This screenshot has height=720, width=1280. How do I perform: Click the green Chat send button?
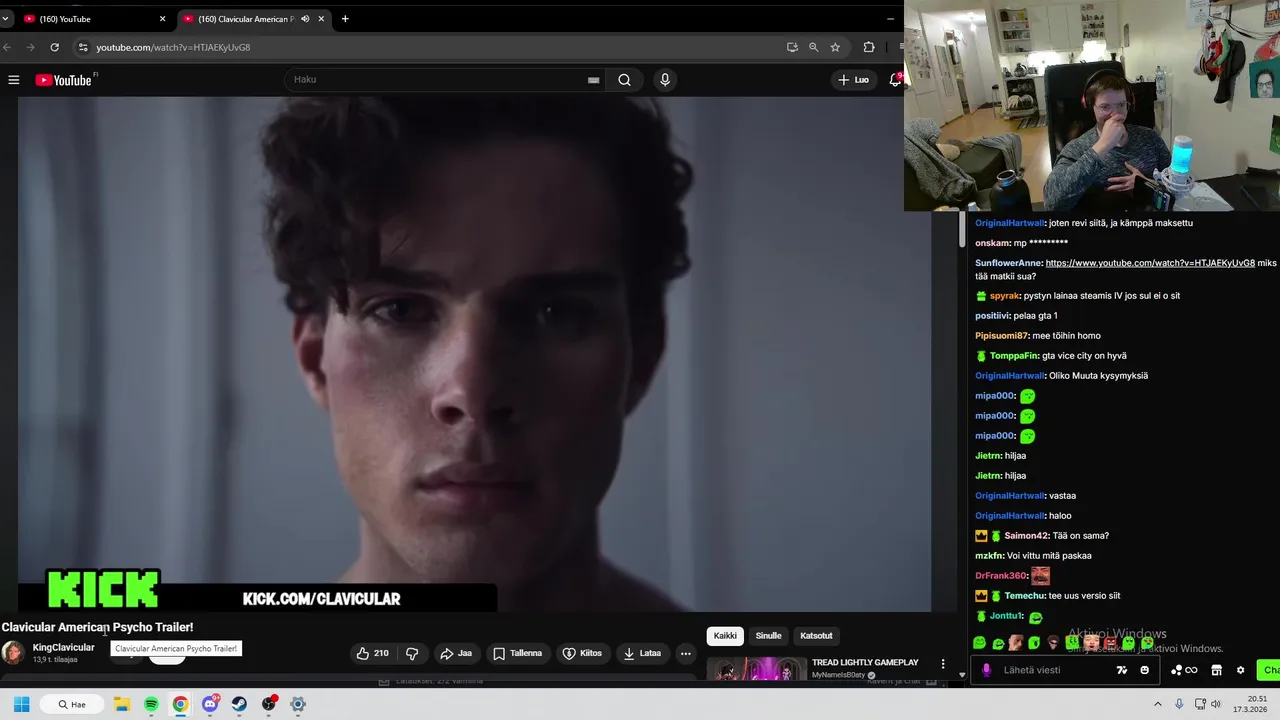click(1270, 670)
